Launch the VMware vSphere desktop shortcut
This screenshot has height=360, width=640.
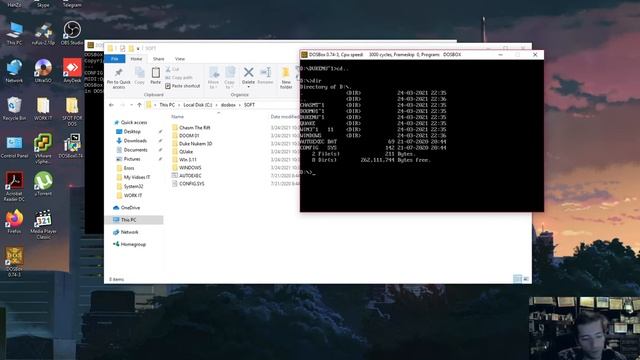43,148
